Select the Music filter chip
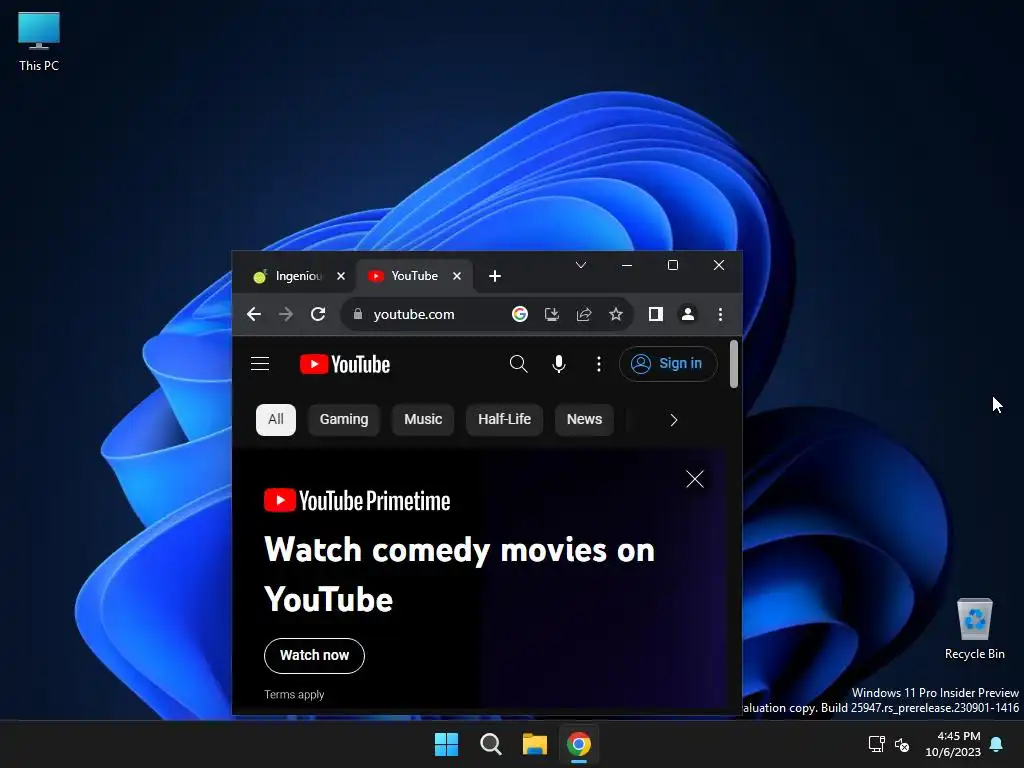The image size is (1024, 768). pyautogui.click(x=423, y=419)
